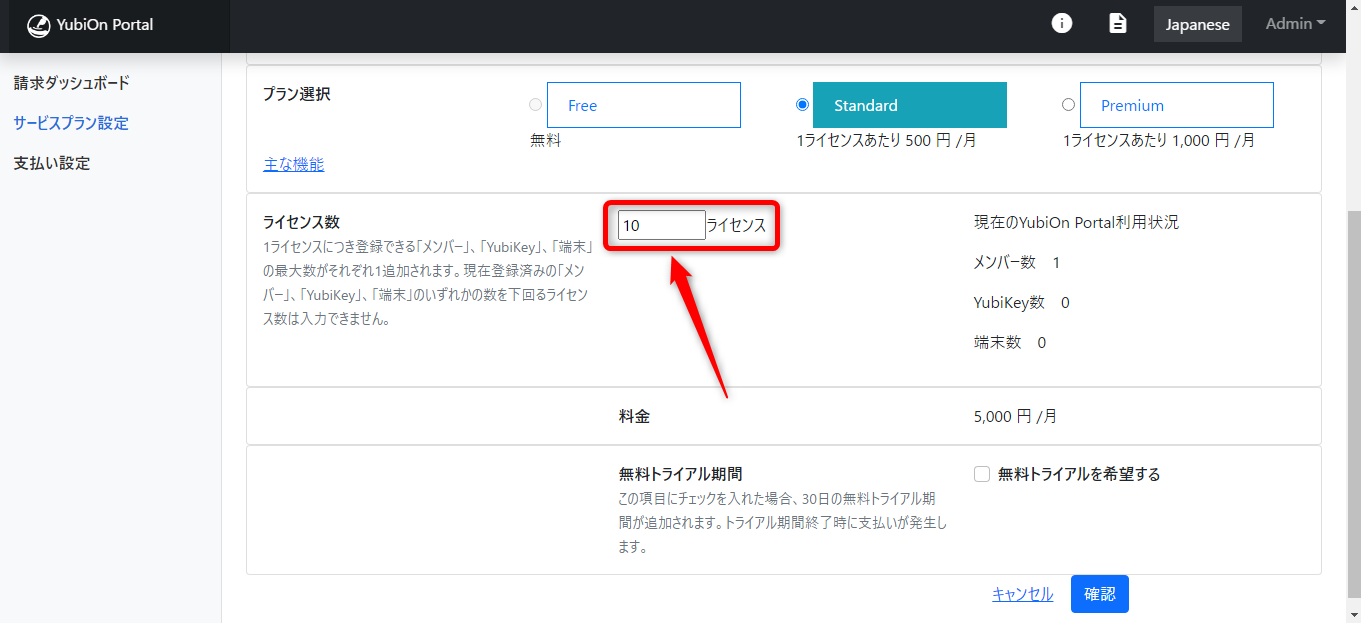Select the Free plan radio button
1361x623 pixels.
[536, 105]
